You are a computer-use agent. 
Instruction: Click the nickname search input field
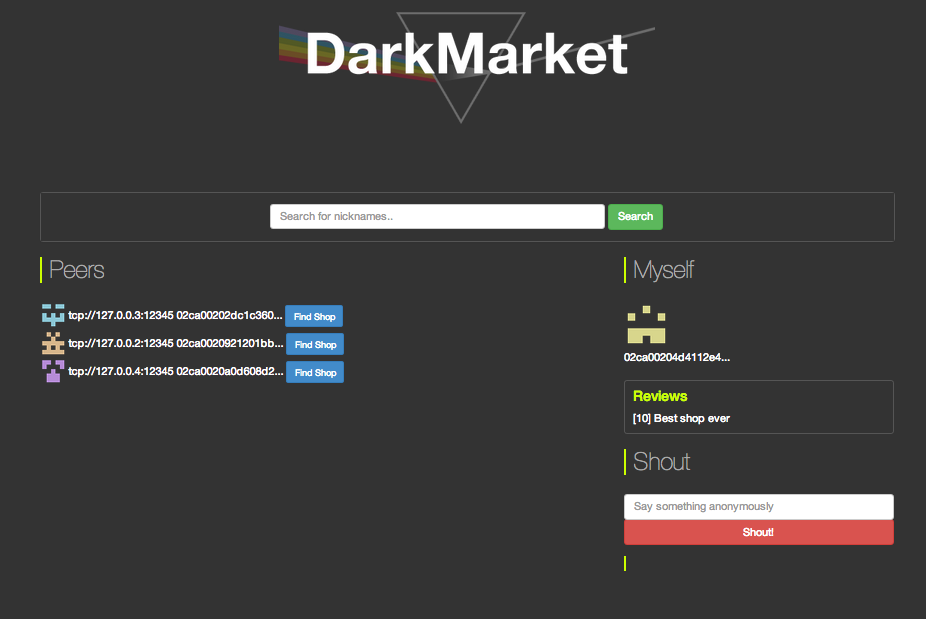coord(437,216)
